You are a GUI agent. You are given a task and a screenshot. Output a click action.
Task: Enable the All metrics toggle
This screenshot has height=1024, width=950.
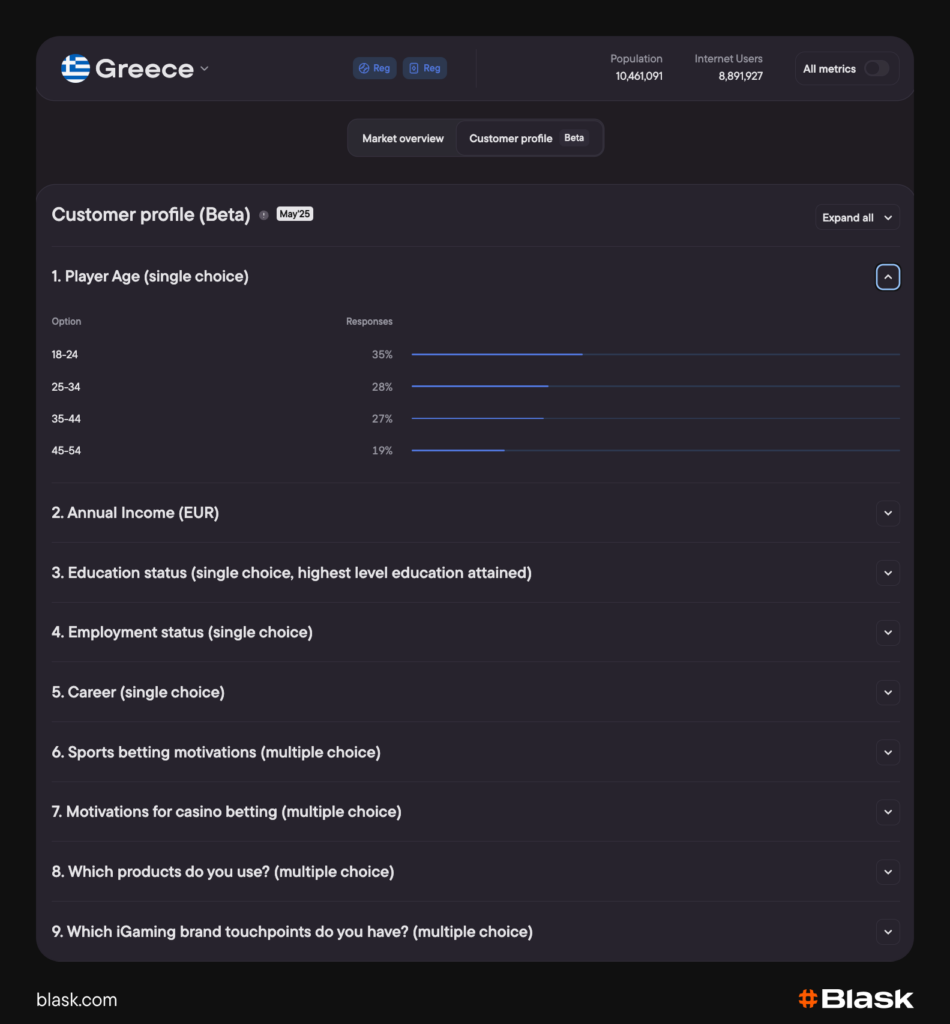tap(876, 68)
